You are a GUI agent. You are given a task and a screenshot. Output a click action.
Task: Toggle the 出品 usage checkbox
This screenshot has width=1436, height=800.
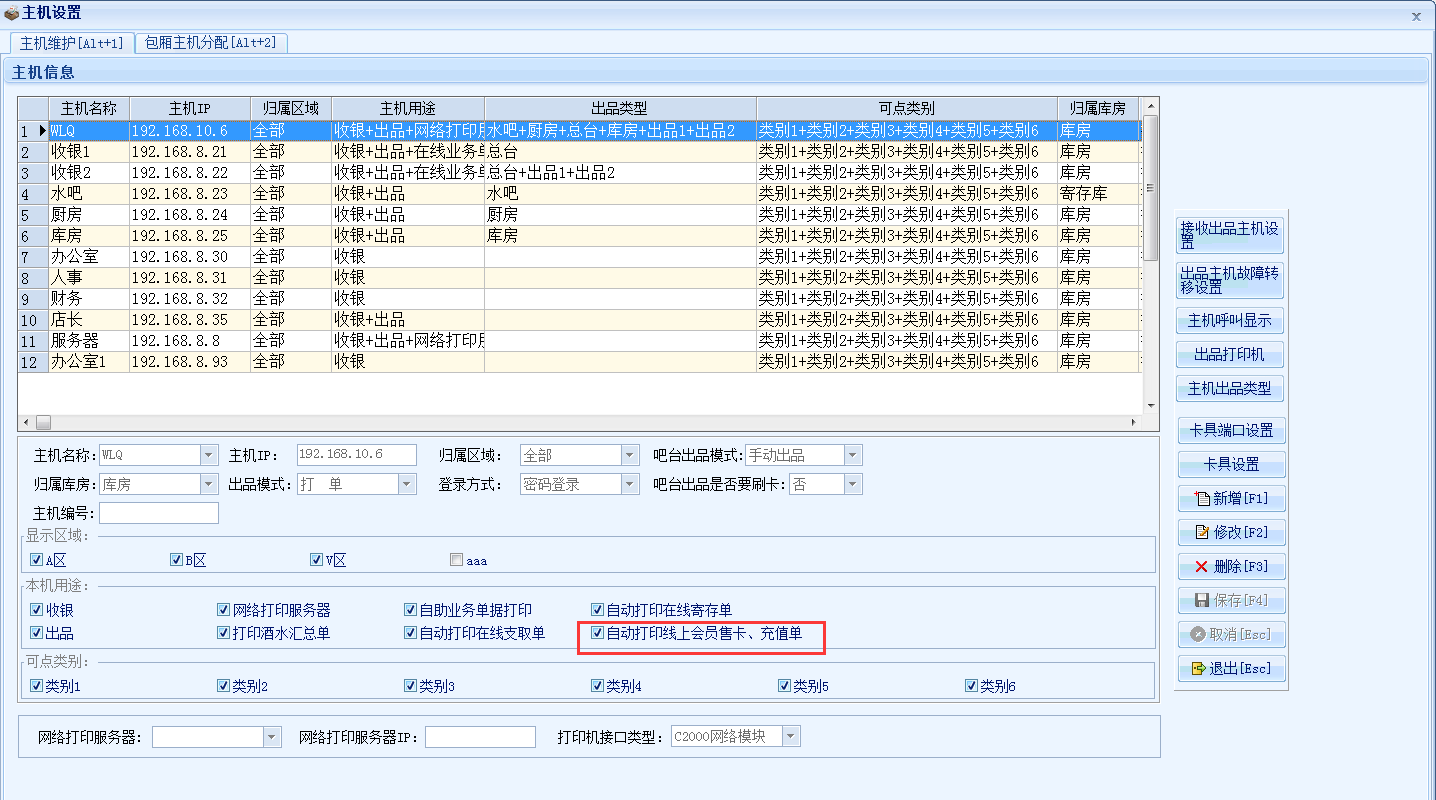(x=36, y=633)
